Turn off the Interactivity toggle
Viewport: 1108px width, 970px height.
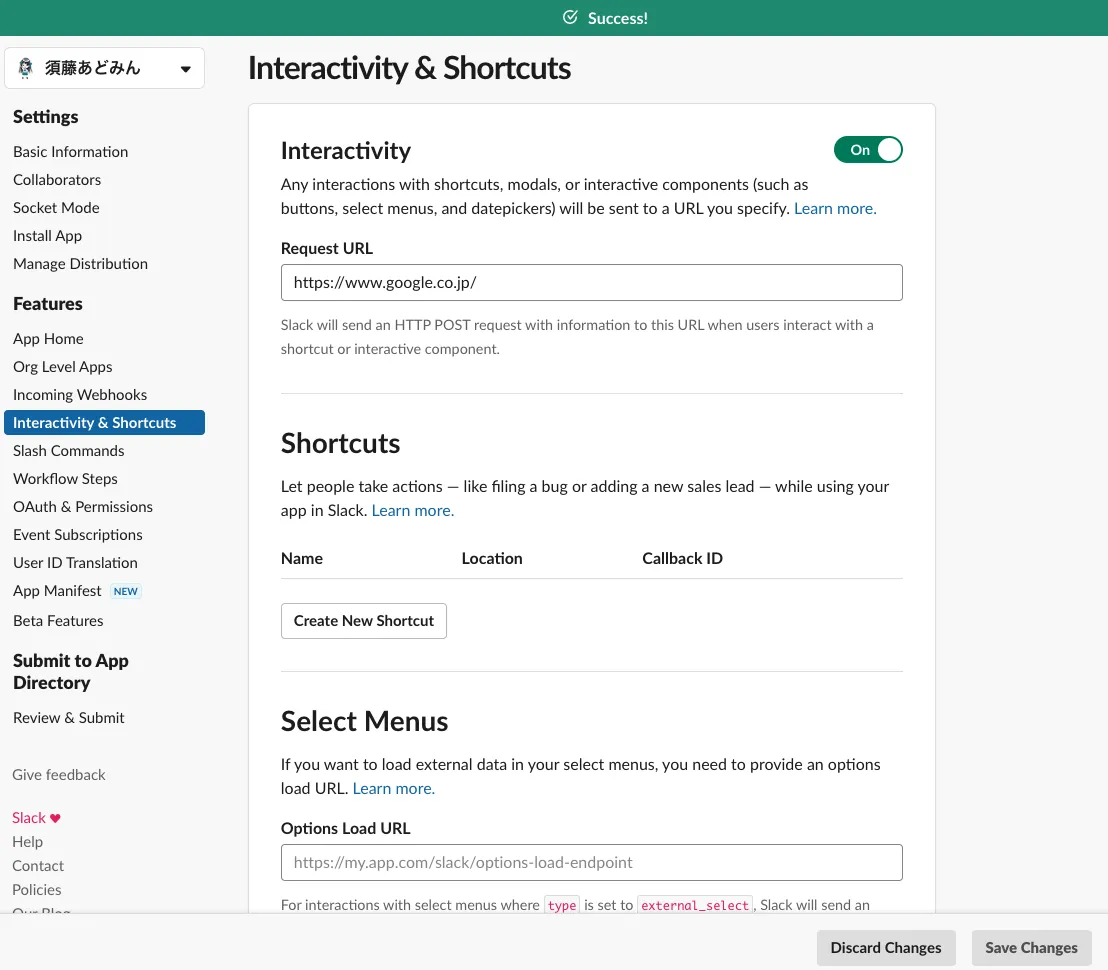pos(868,150)
